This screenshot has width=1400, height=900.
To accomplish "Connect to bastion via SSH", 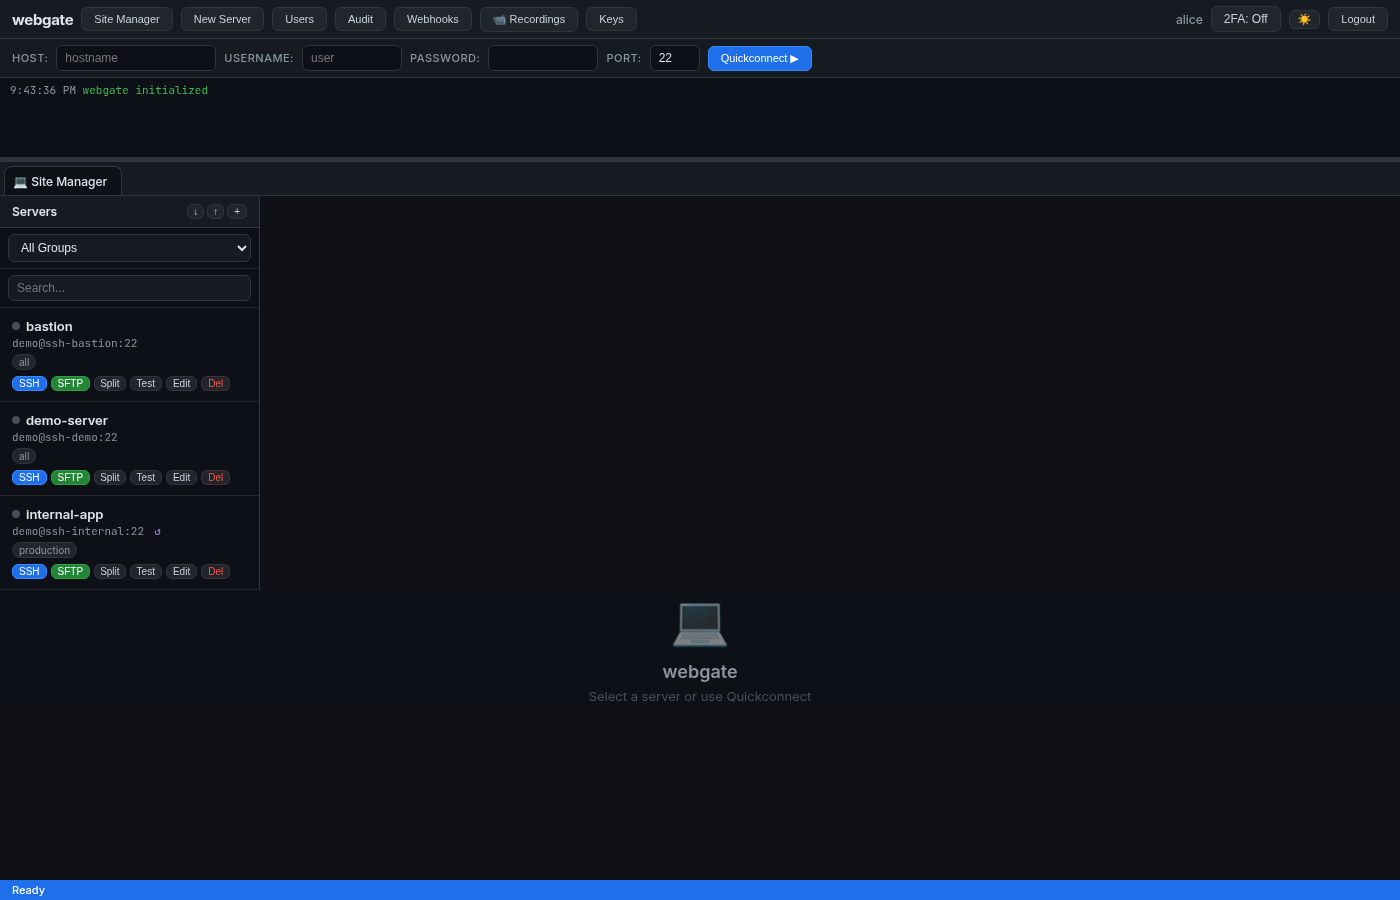I will [29, 384].
